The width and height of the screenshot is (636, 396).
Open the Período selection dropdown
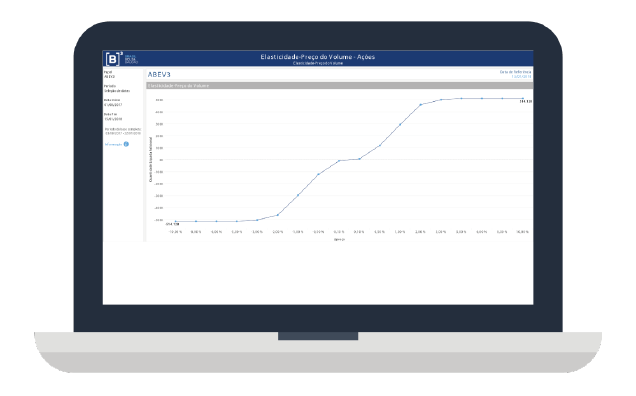click(117, 91)
